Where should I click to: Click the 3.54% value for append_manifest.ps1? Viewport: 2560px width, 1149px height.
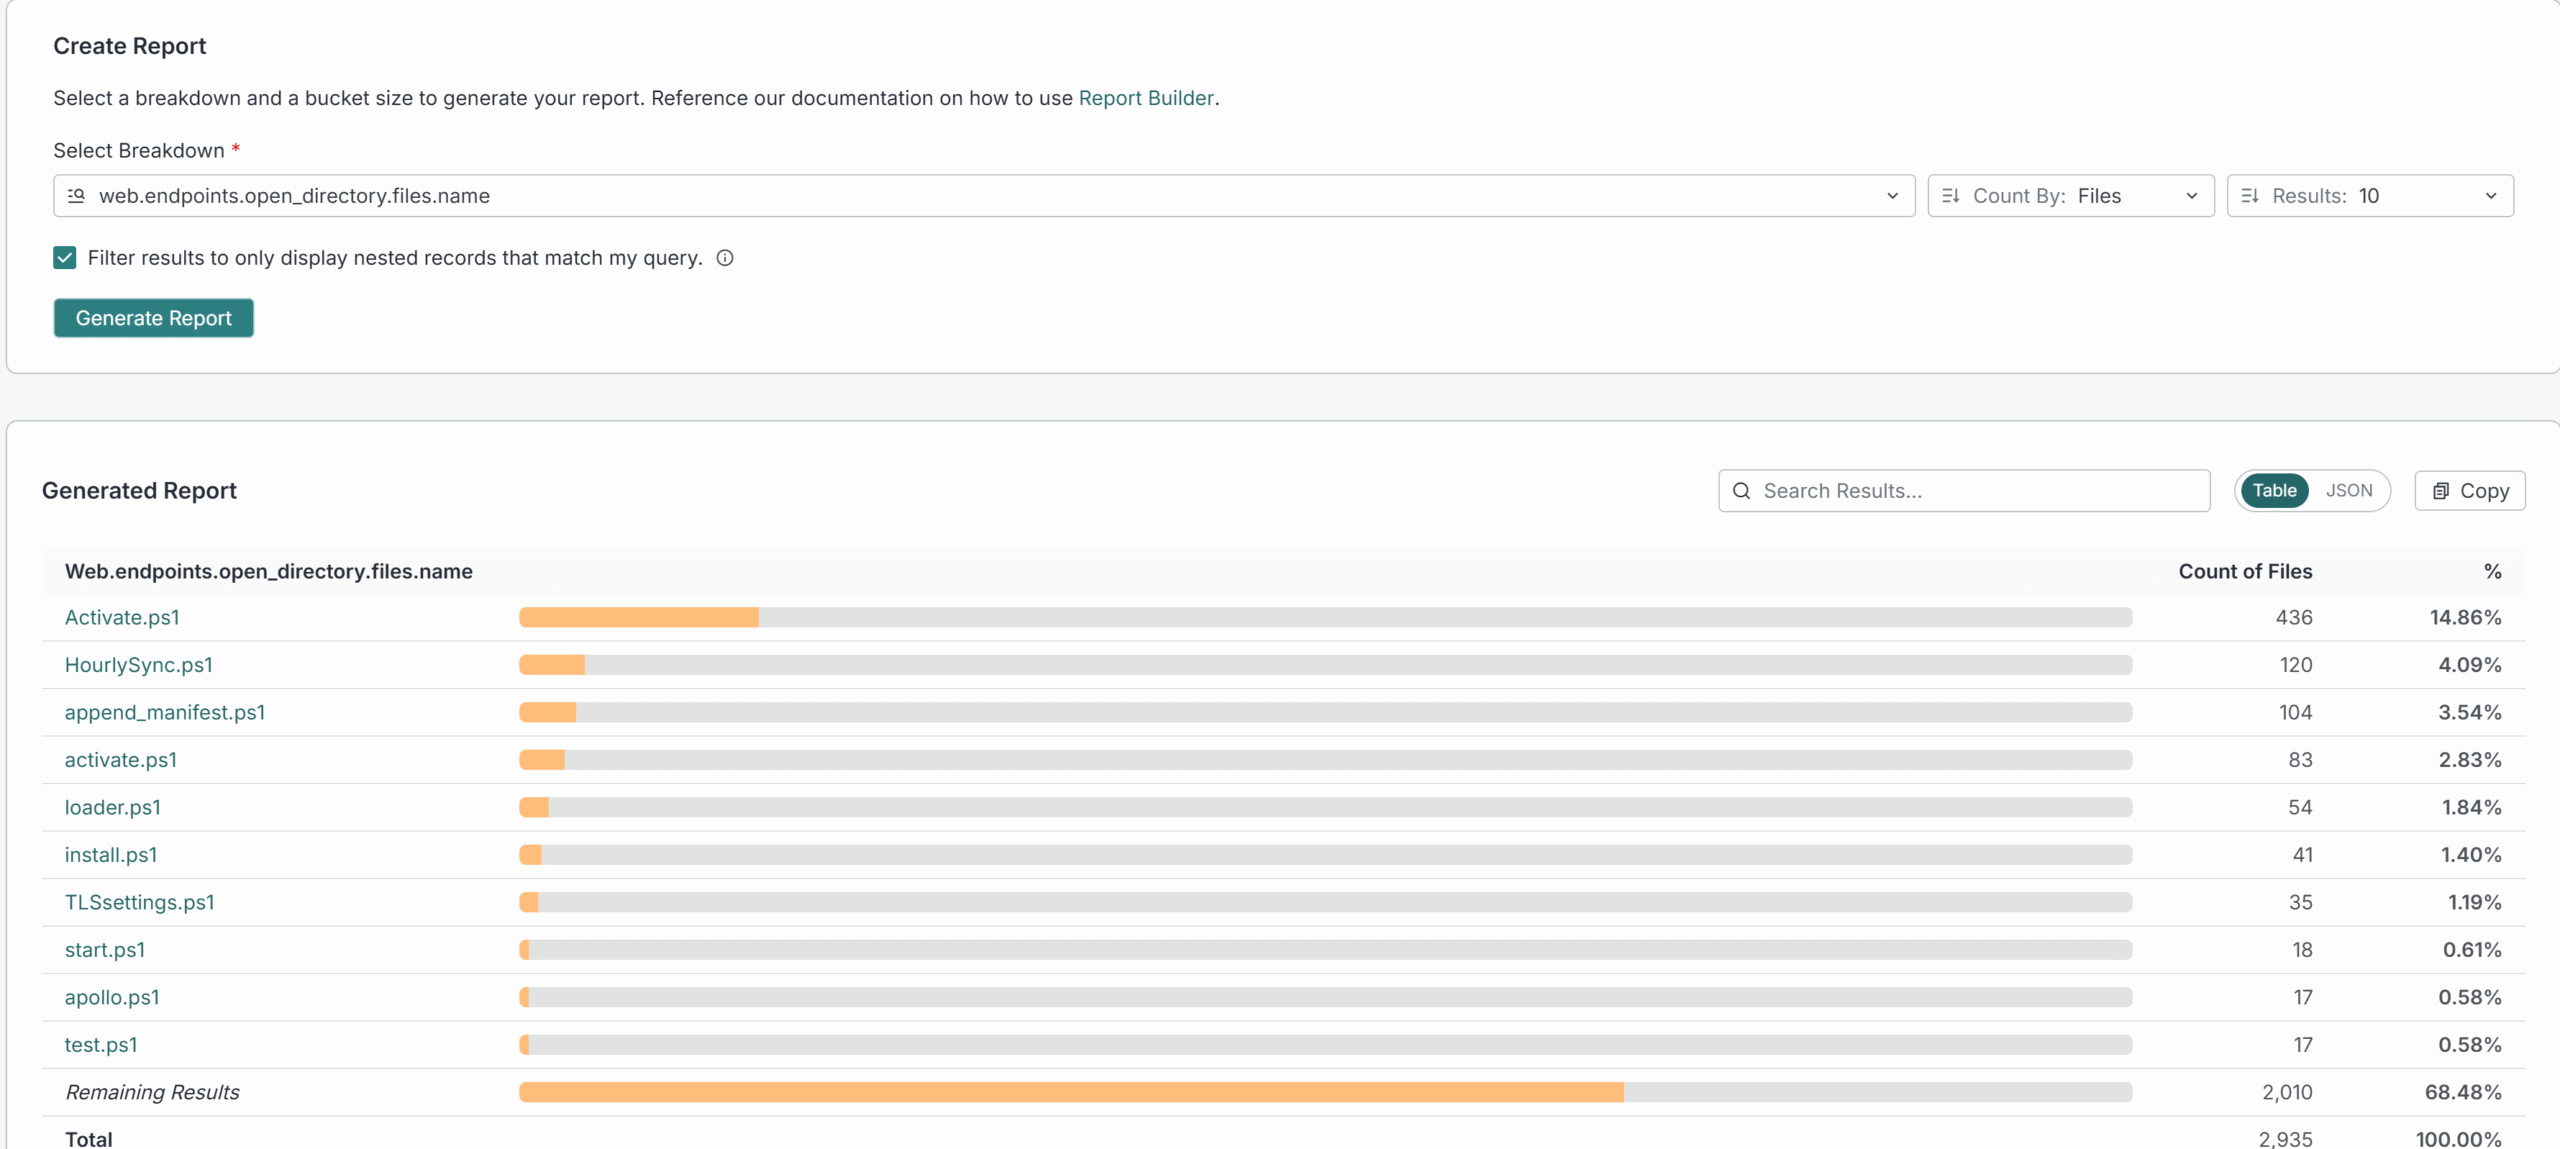[x=2470, y=712]
